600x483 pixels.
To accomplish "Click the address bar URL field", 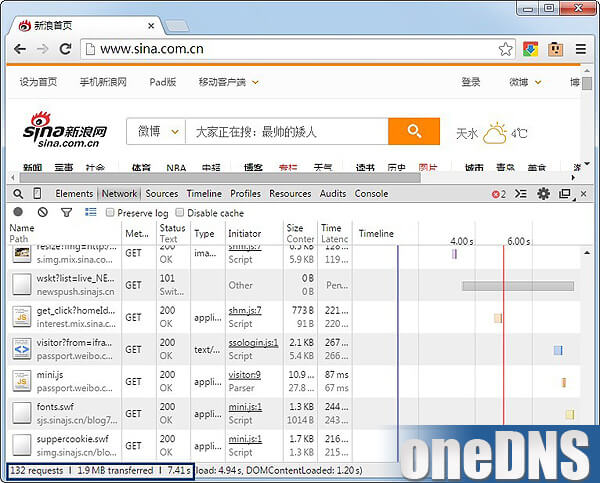I will [x=298, y=49].
